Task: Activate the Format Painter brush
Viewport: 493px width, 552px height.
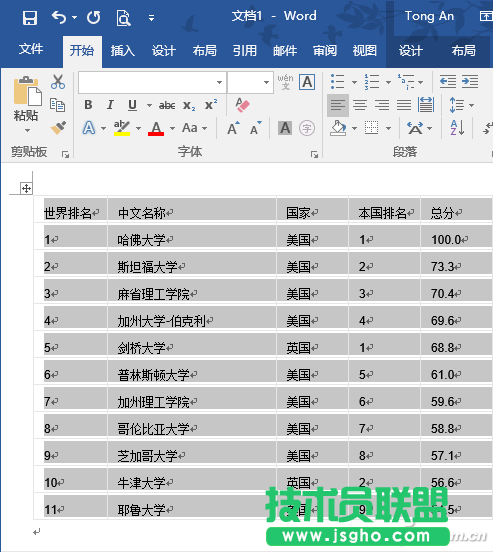Action: (x=58, y=128)
